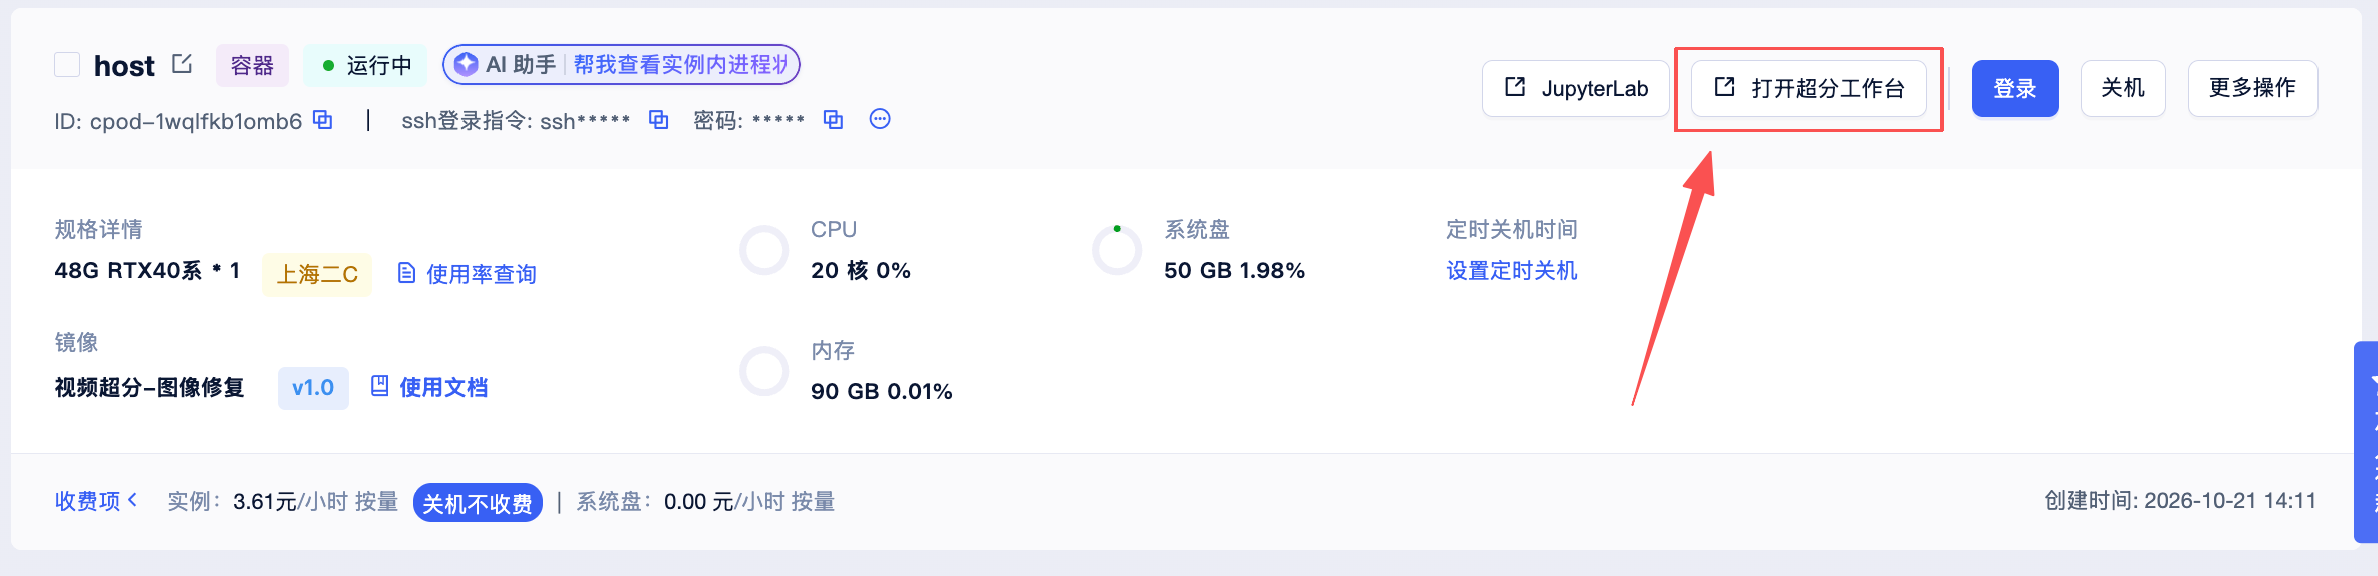Click the book icon beside 使用文档
Viewport: 2378px width, 576px height.
coord(379,386)
